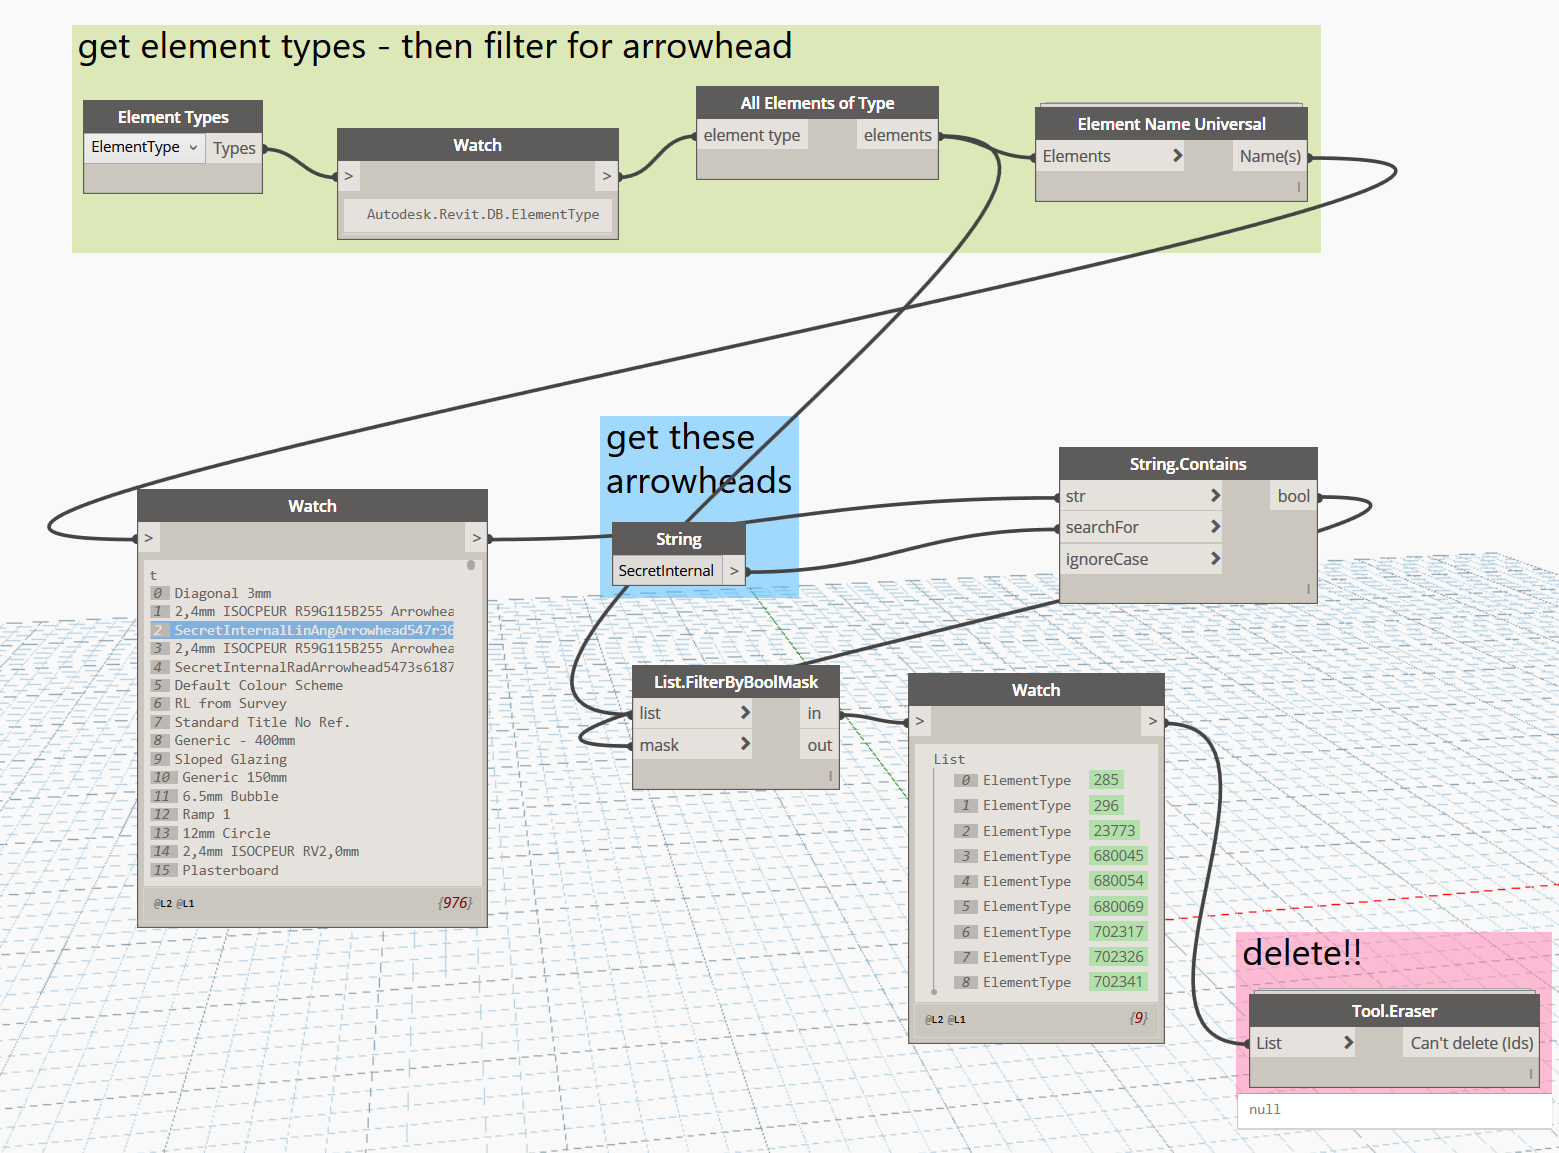Click element ID 680069
This screenshot has width=1559, height=1153.
coord(1118,906)
